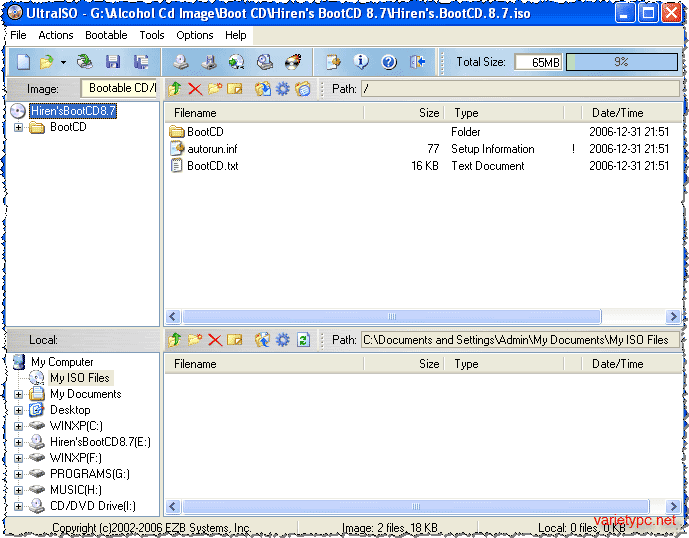
Task: Click the local file list horizontal scrollbar thumb
Action: click(416, 506)
